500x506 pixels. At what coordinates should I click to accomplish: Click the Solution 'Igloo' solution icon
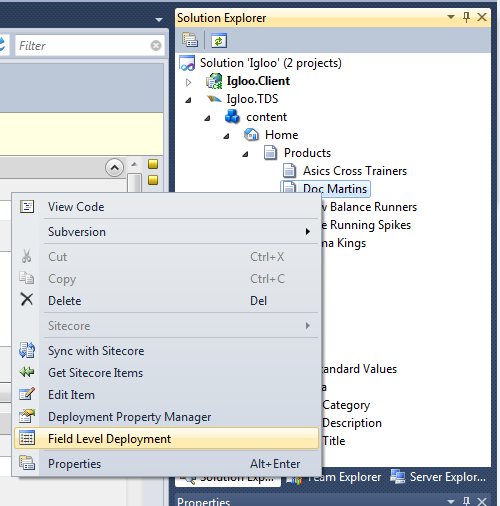point(187,63)
